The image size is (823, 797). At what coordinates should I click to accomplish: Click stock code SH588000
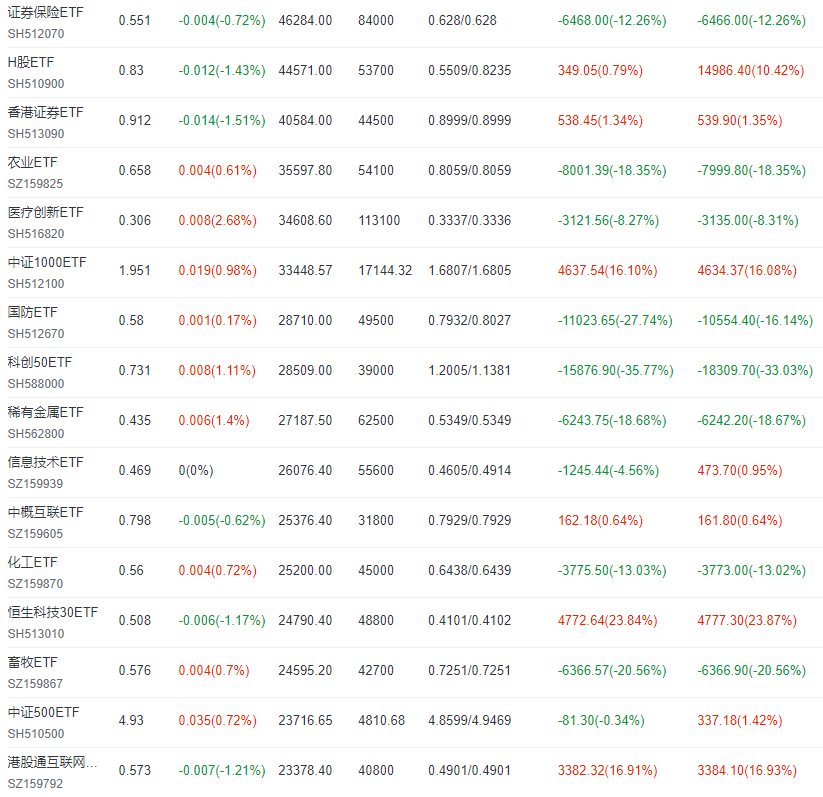click(x=36, y=383)
